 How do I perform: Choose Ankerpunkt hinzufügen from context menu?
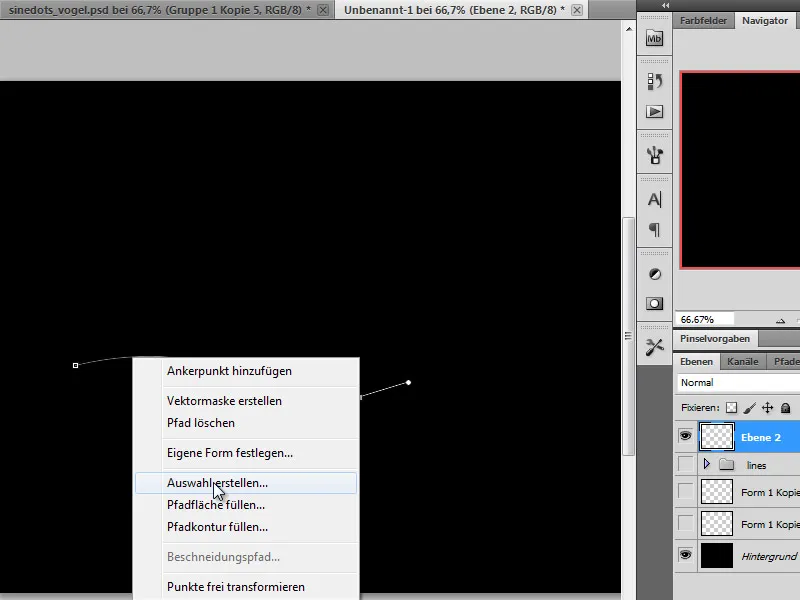tap(230, 371)
